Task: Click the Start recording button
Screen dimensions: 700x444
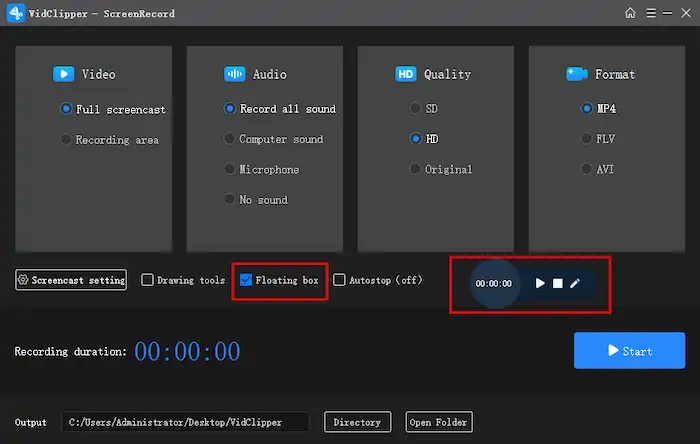Action: [x=629, y=350]
